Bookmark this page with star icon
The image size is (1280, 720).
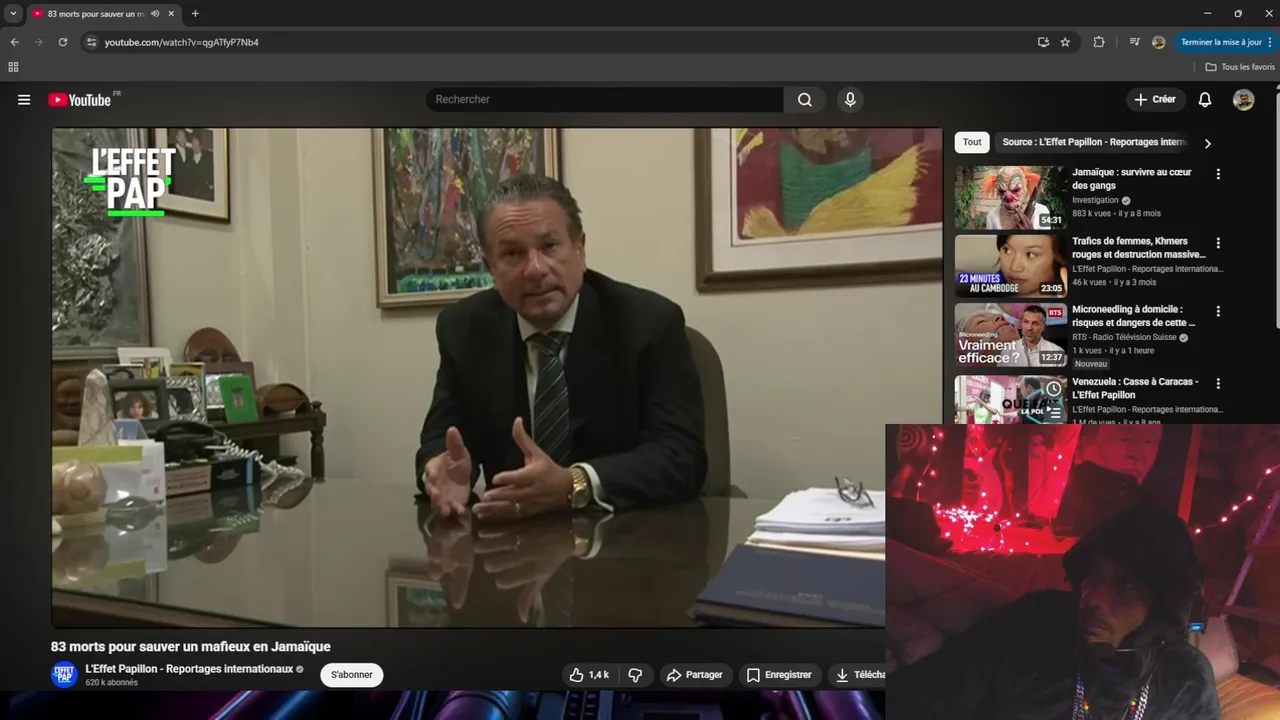(x=1065, y=42)
